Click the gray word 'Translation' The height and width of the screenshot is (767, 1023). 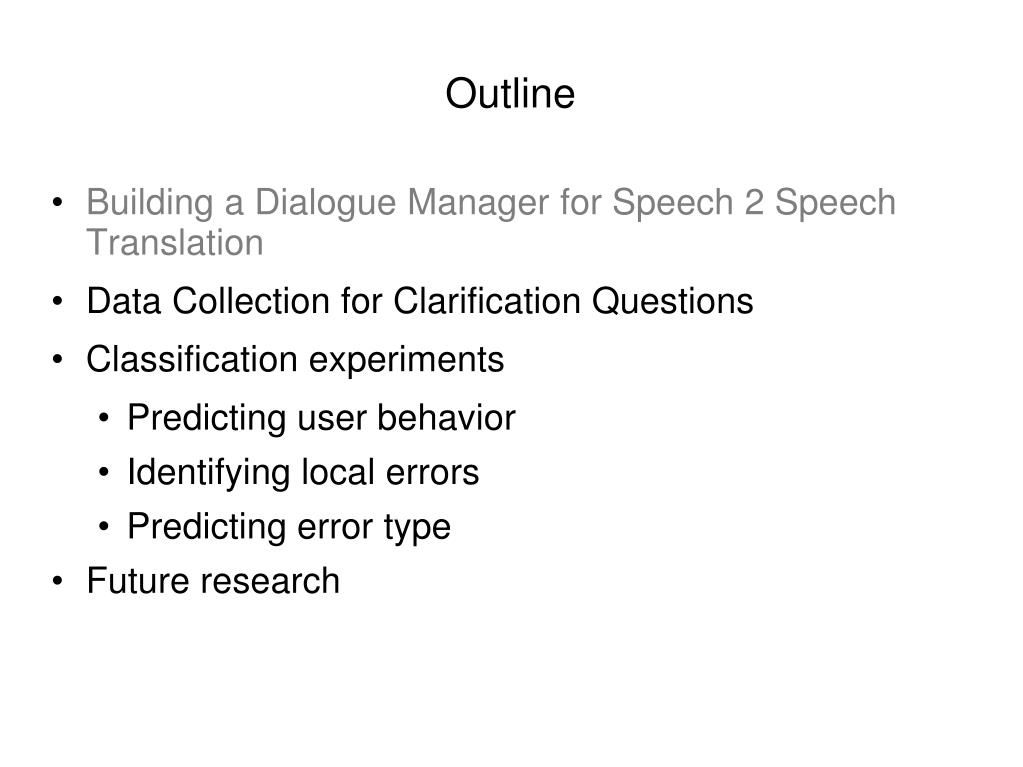[x=175, y=243]
